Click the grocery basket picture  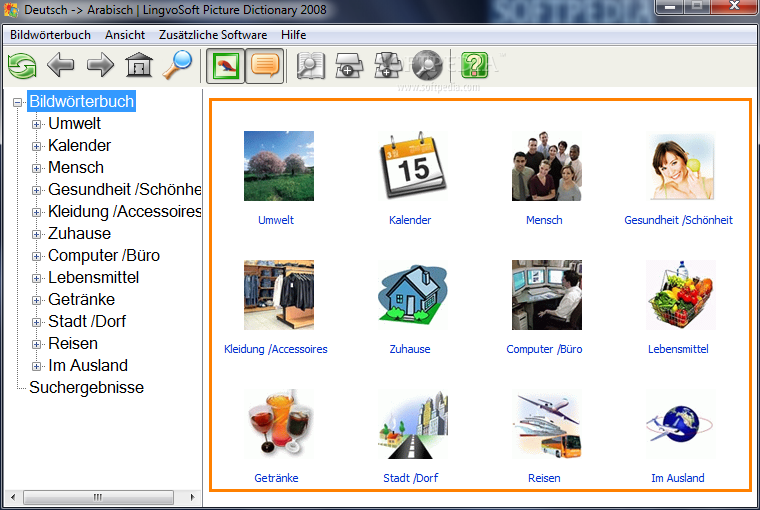pyautogui.click(x=681, y=295)
